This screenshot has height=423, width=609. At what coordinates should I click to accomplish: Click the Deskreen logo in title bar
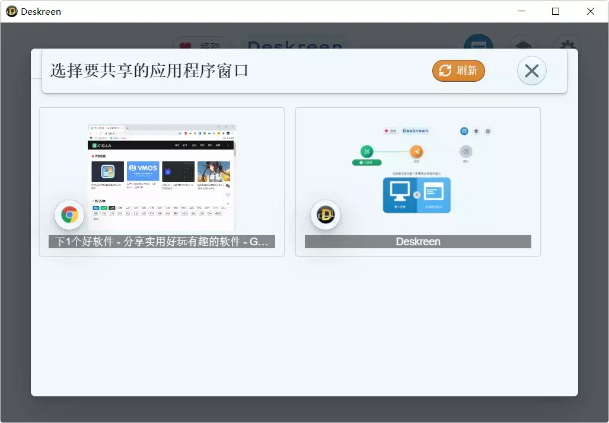click(12, 11)
